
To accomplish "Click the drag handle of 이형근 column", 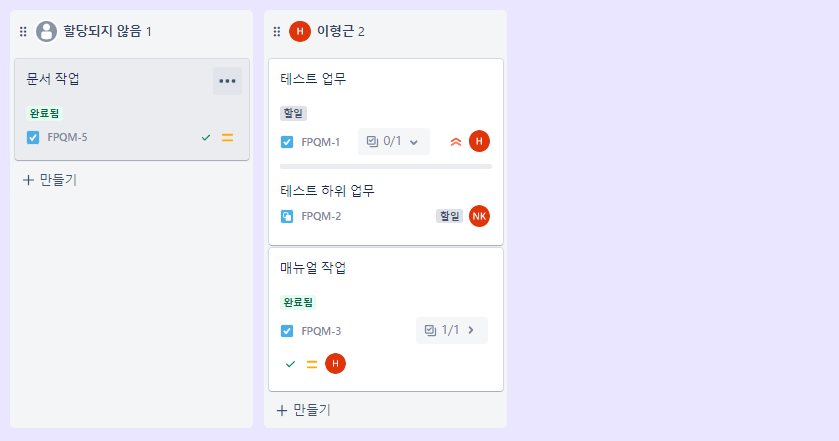I will 277,32.
